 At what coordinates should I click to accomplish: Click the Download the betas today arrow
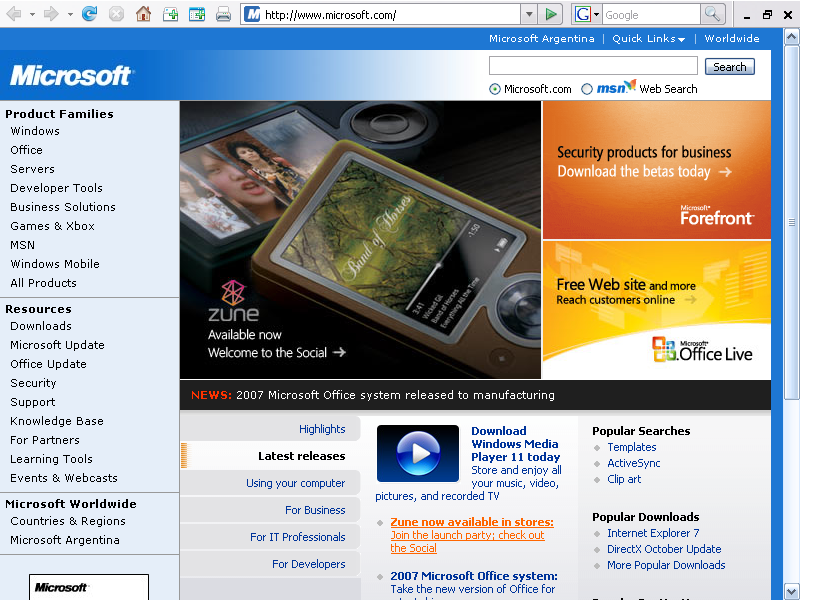click(x=725, y=172)
